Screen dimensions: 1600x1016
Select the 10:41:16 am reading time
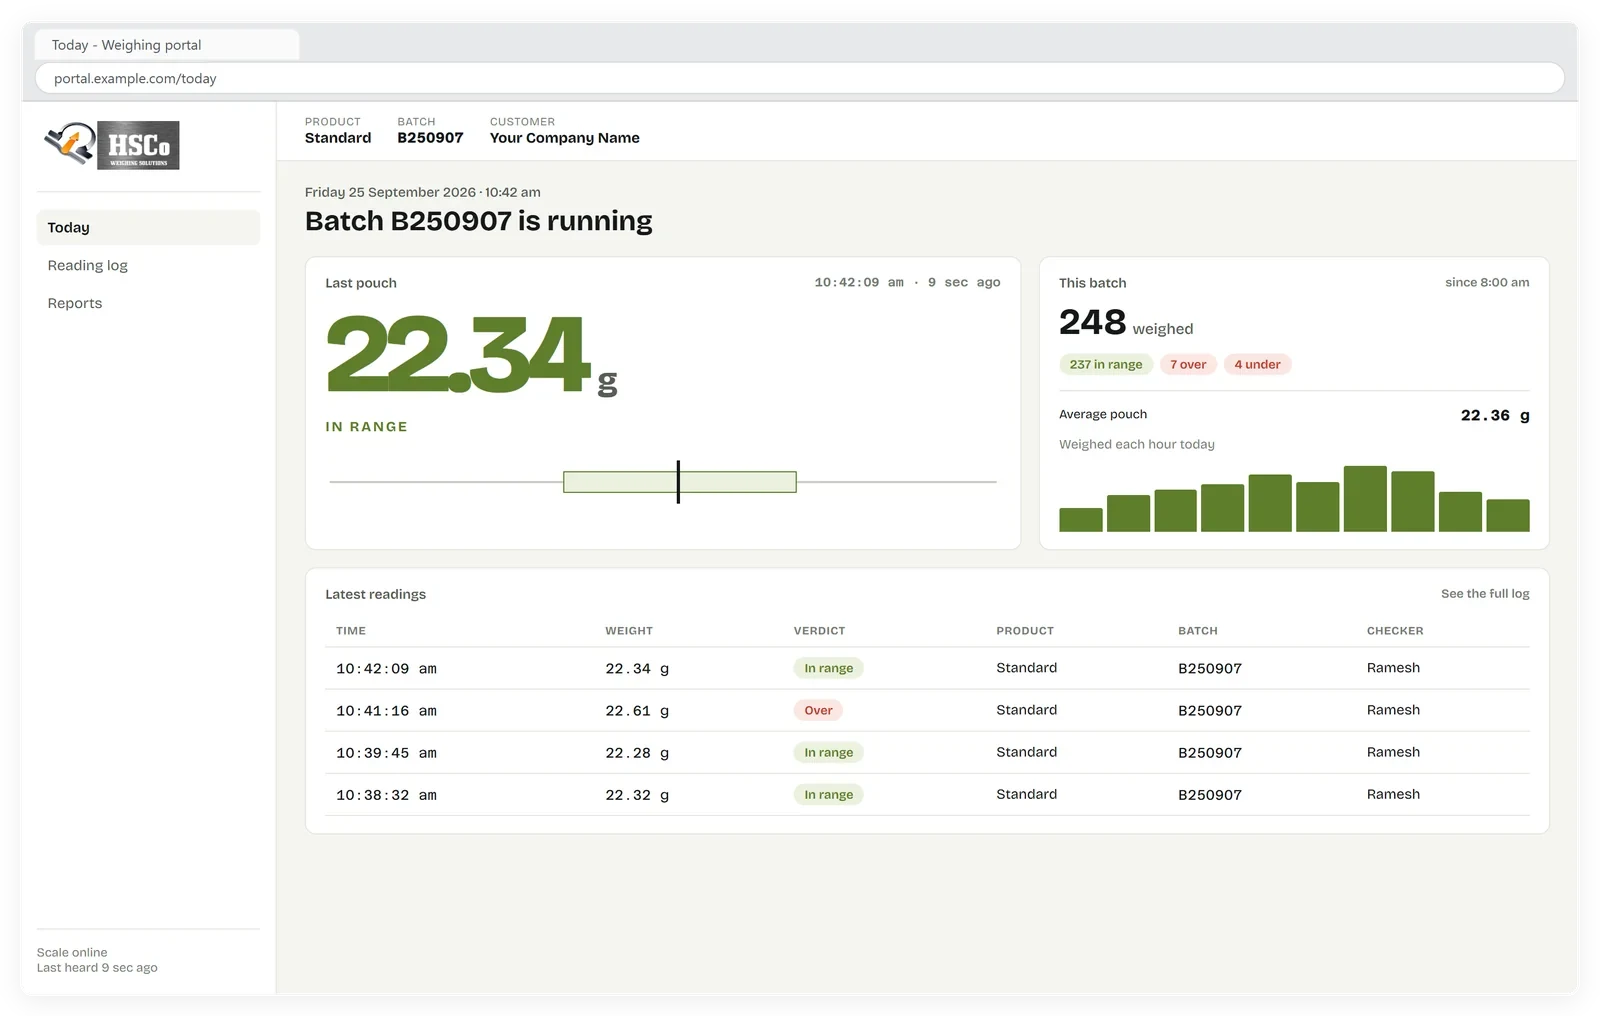pyautogui.click(x=386, y=711)
